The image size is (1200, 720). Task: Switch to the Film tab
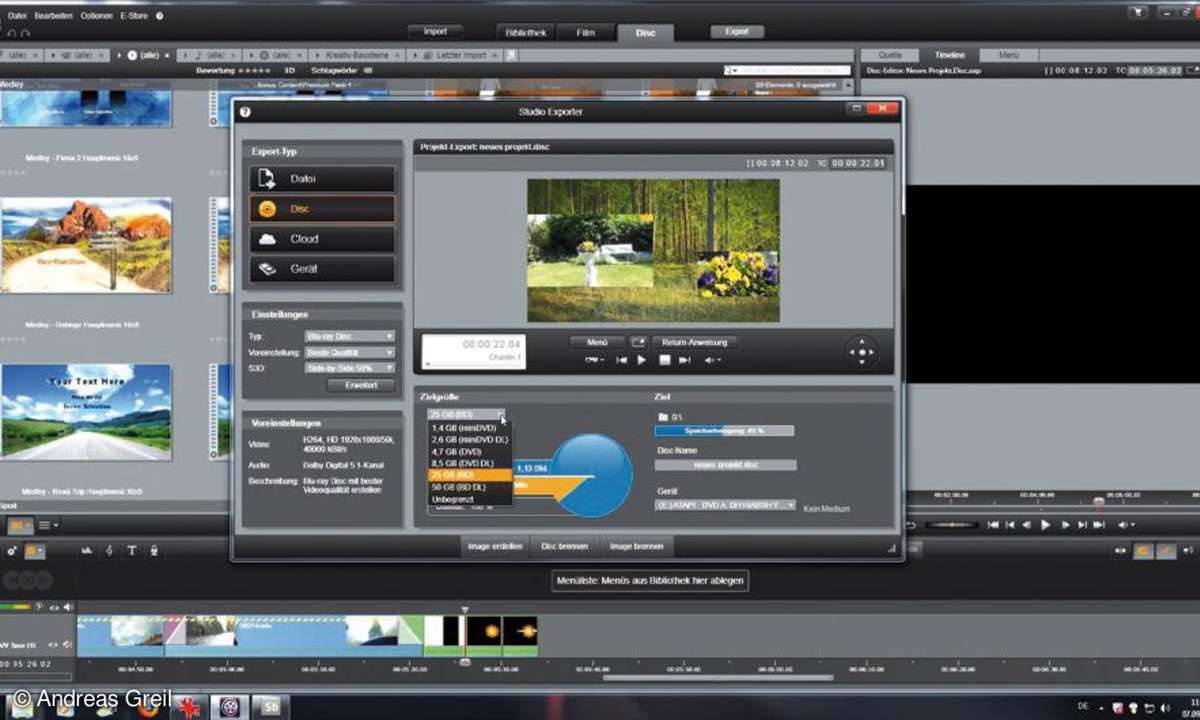point(586,32)
